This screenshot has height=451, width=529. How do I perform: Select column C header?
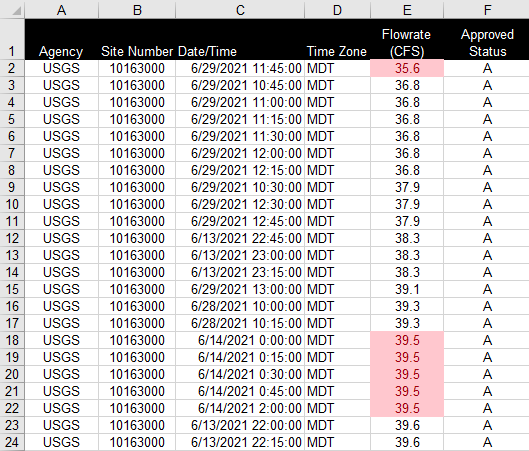click(x=240, y=9)
